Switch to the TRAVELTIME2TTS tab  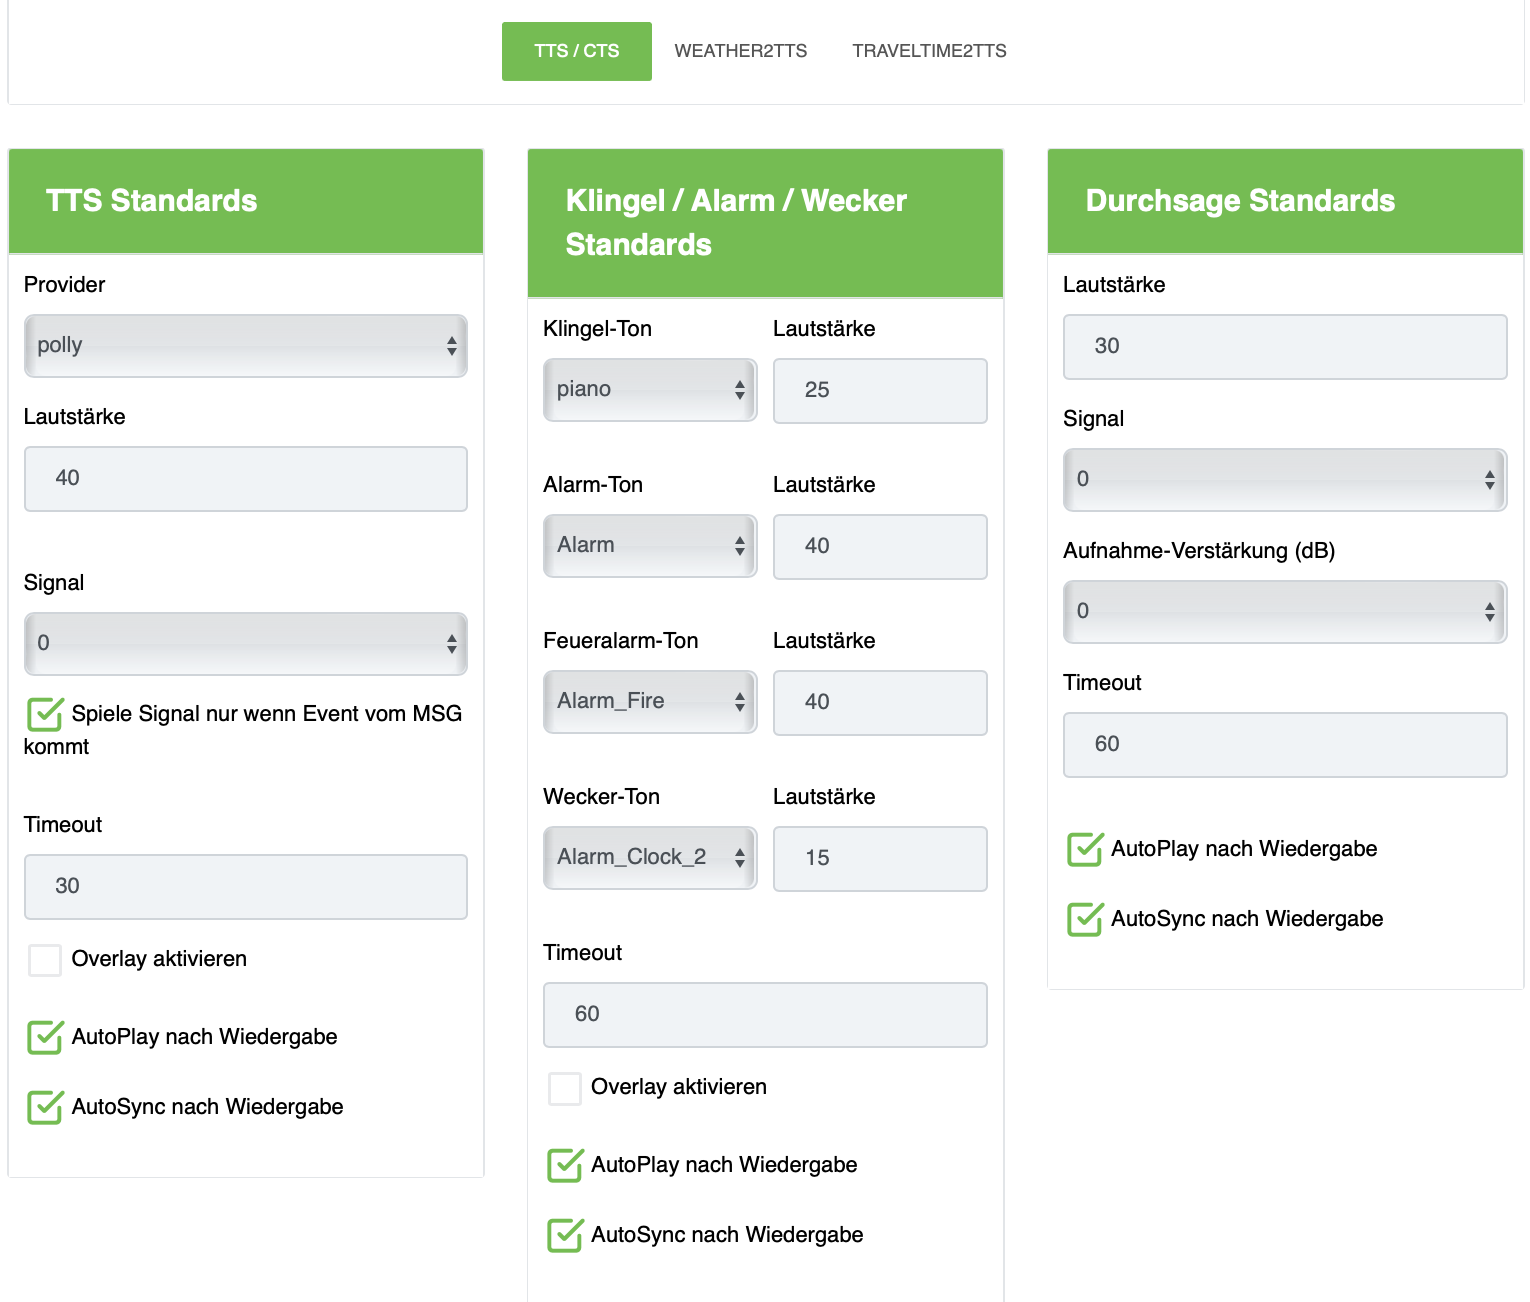929,51
